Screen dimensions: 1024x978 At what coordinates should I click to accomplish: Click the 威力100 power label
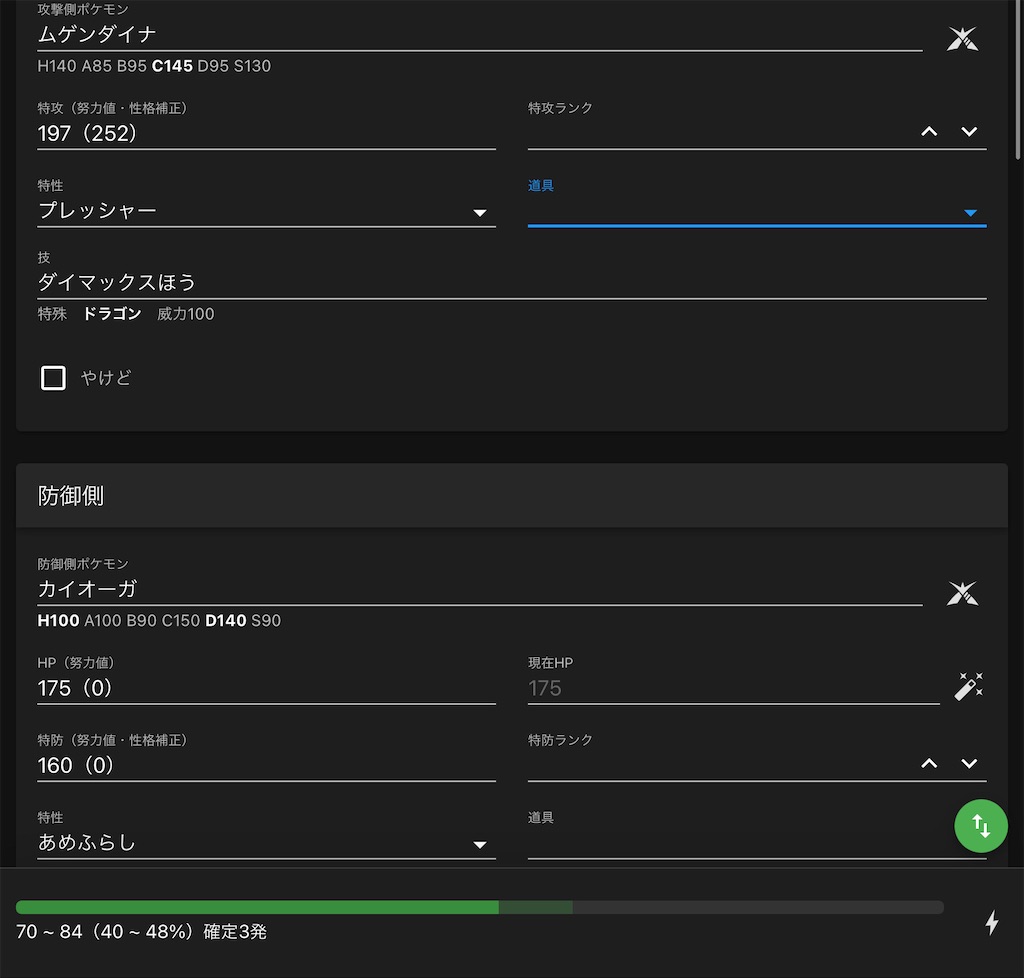pos(185,314)
